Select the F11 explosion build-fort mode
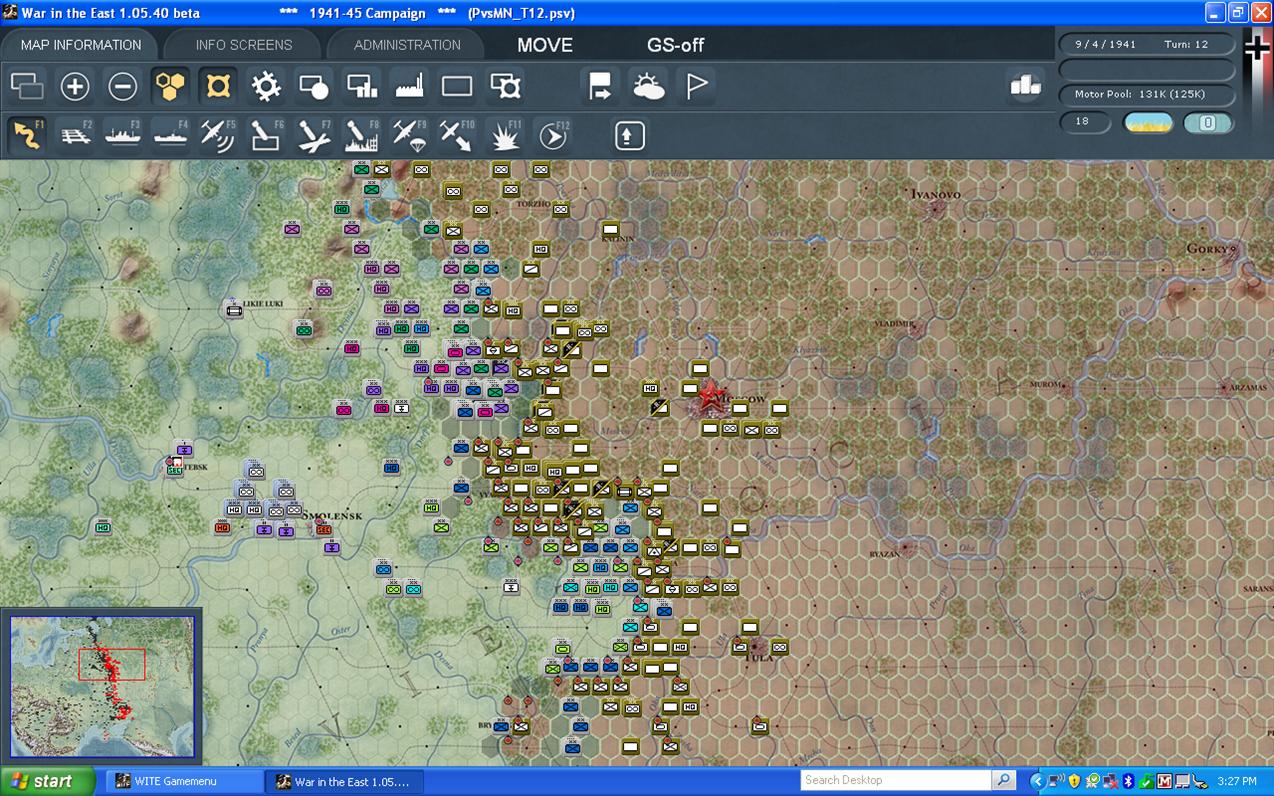Screen dimensions: 1274x796 (x=505, y=135)
